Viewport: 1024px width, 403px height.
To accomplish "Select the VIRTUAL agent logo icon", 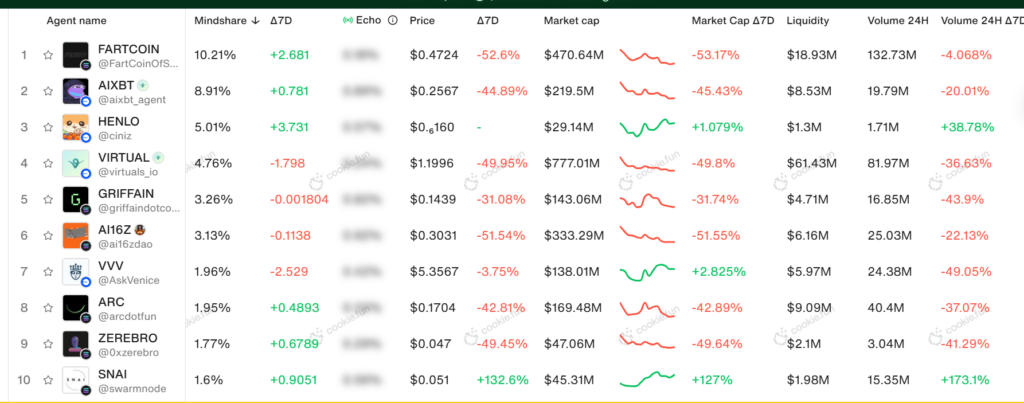I will coord(76,163).
